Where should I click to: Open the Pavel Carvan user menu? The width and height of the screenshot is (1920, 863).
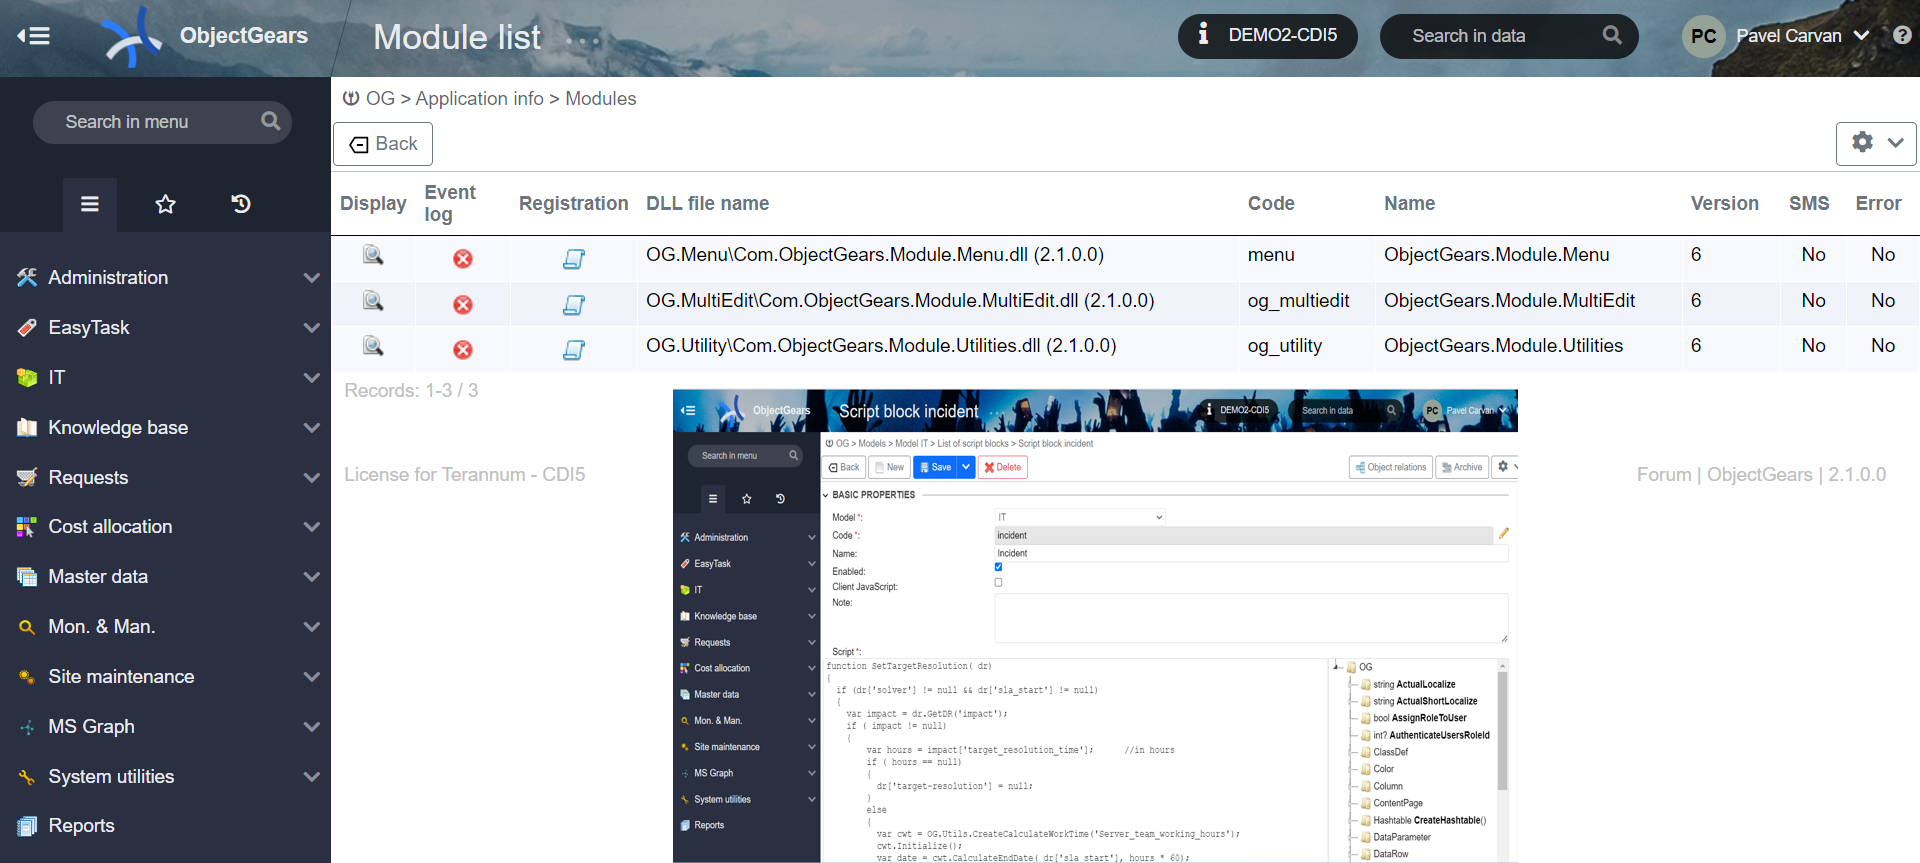[x=1801, y=36]
